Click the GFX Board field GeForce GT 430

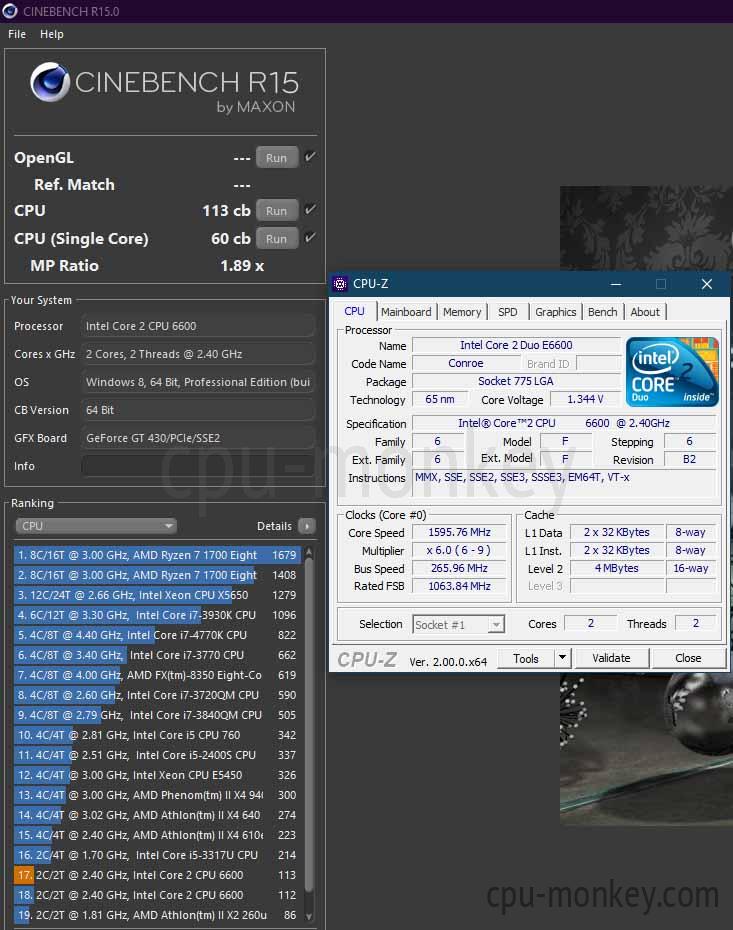(197, 438)
